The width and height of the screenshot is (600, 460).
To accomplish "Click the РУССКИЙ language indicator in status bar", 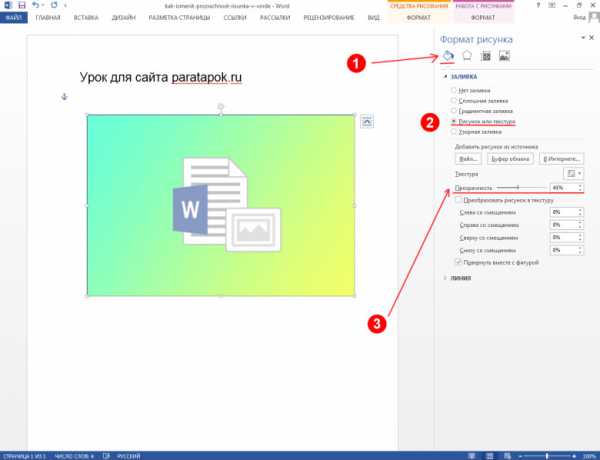I will (x=129, y=456).
